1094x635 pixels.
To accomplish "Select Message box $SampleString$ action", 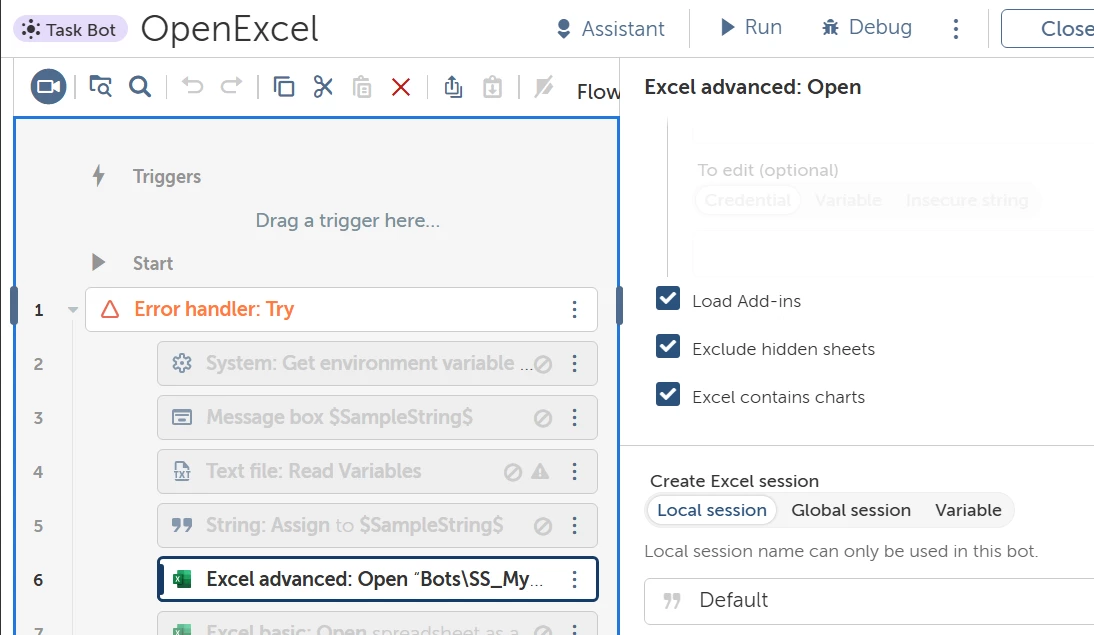I will click(x=377, y=417).
